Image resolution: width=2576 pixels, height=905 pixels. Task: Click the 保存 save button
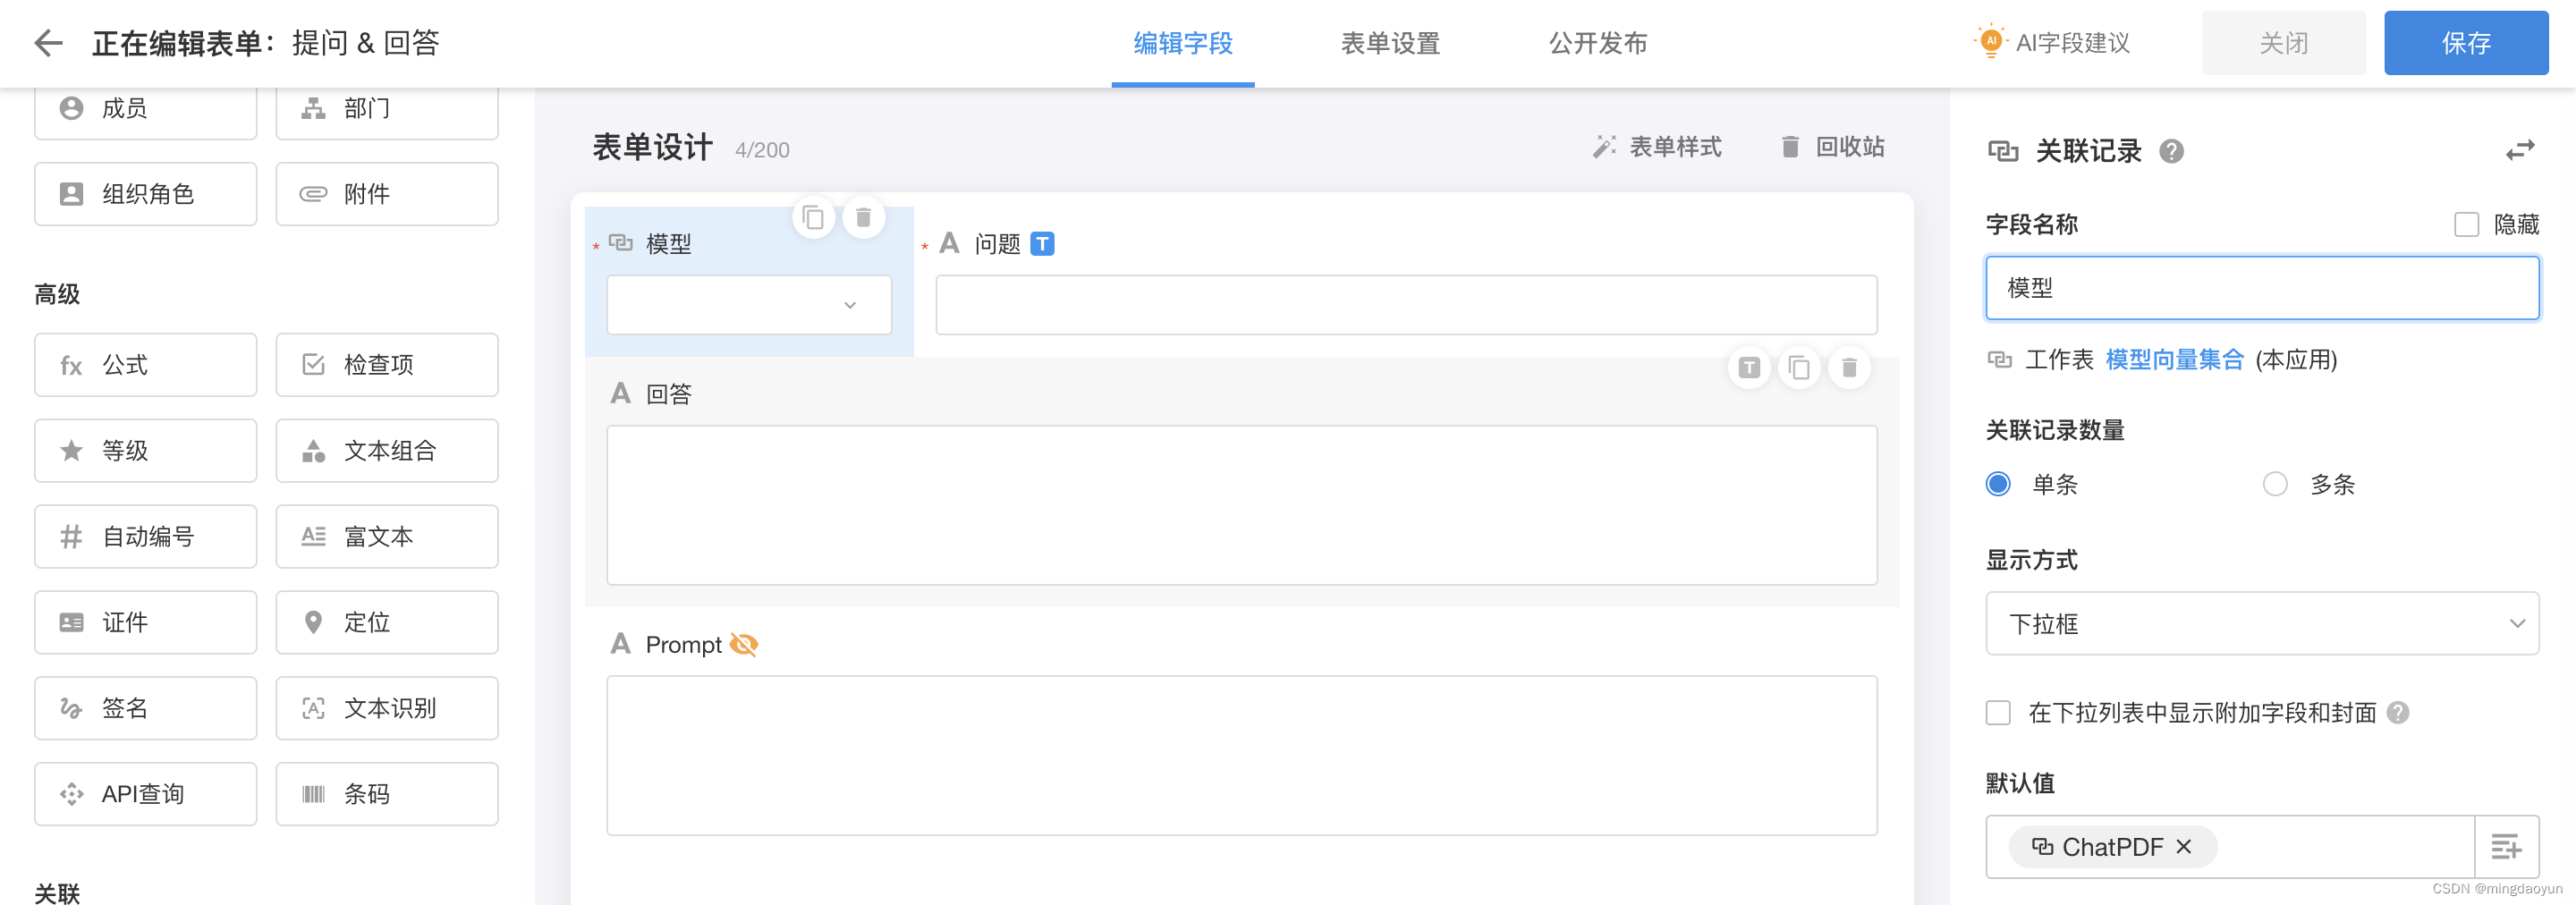point(2465,43)
